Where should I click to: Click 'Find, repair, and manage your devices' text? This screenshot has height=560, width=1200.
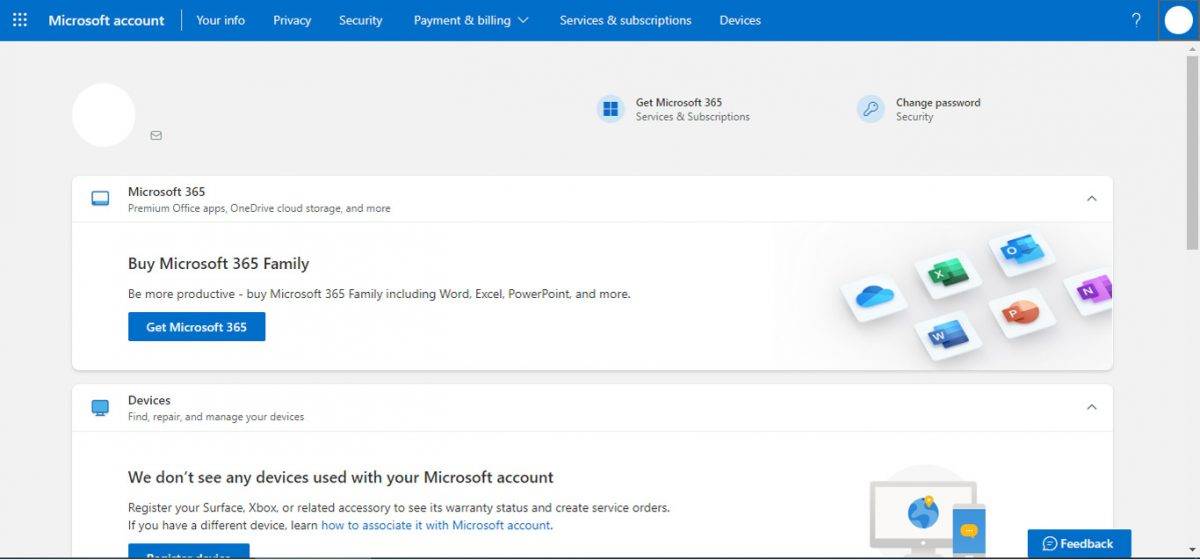pos(216,416)
